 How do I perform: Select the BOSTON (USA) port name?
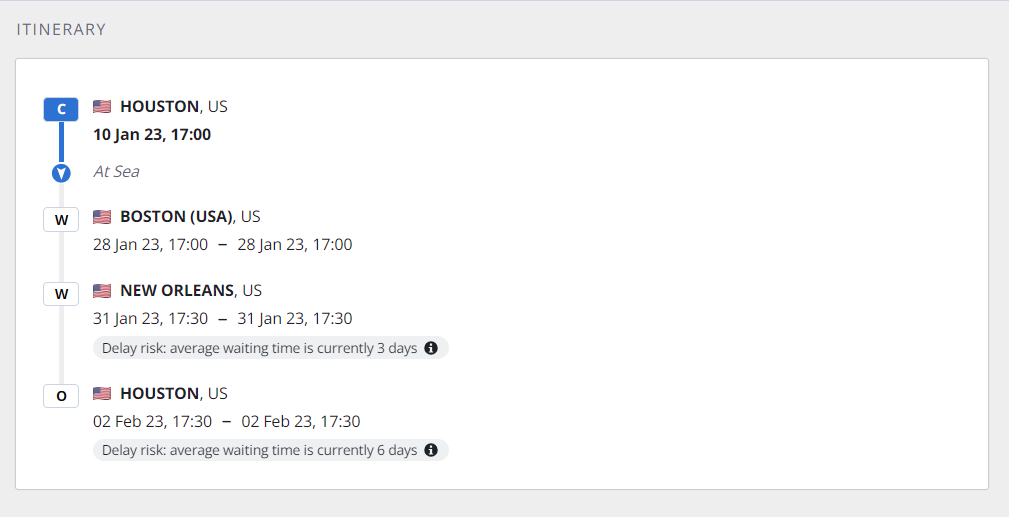(176, 216)
